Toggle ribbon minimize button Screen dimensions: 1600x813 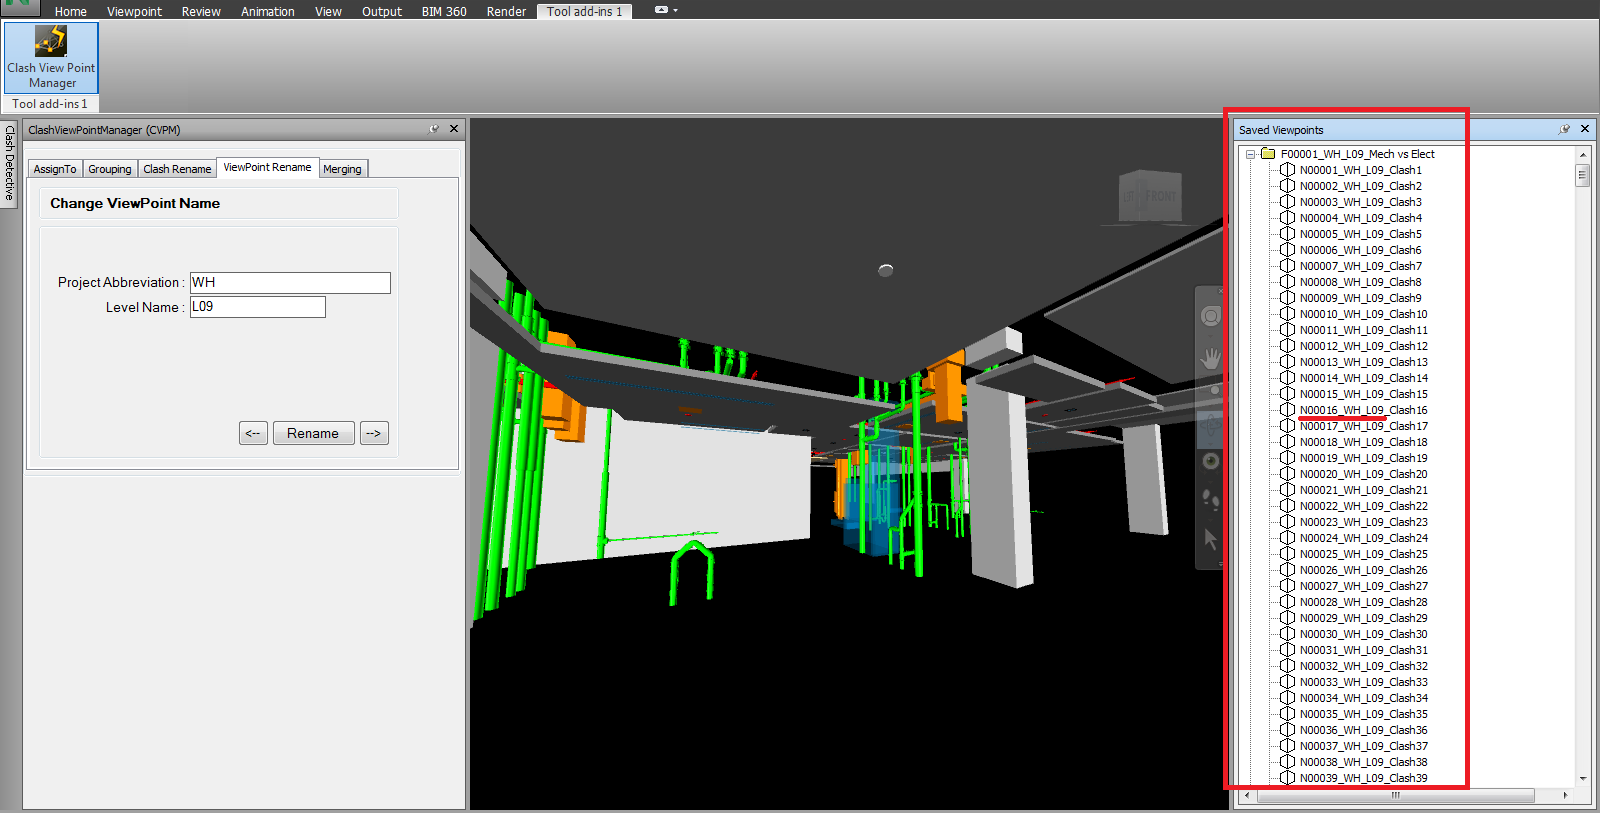click(661, 10)
